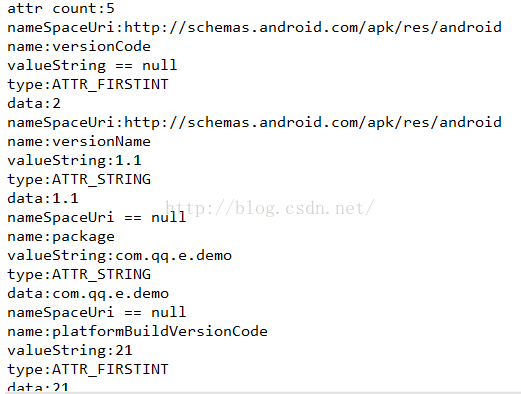Image resolution: width=521 pixels, height=394 pixels.
Task: Click the 'name:platformBuildVersionCode' line
Action: click(x=137, y=331)
